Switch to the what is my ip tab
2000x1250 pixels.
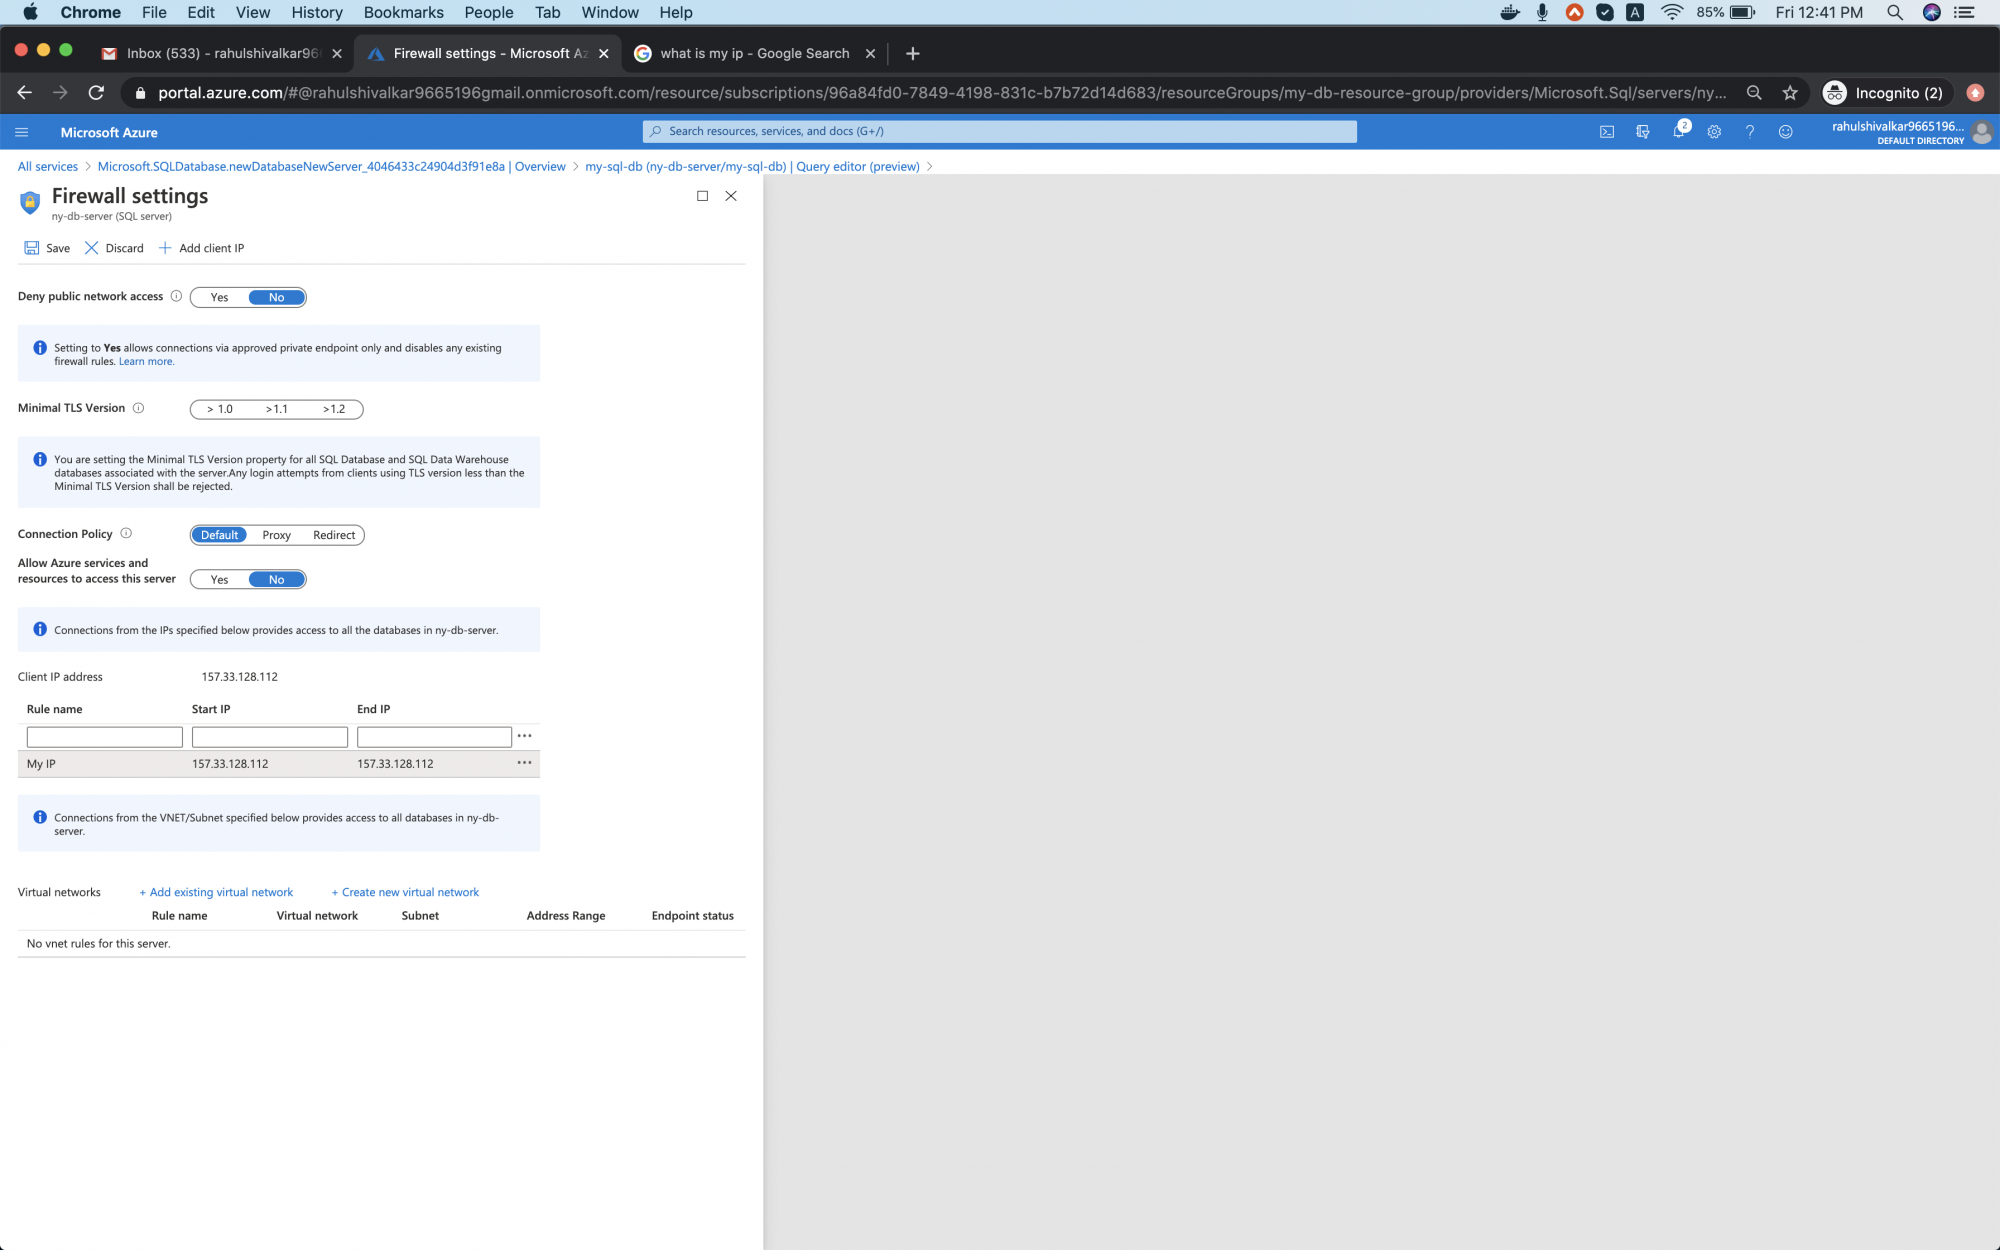point(753,53)
